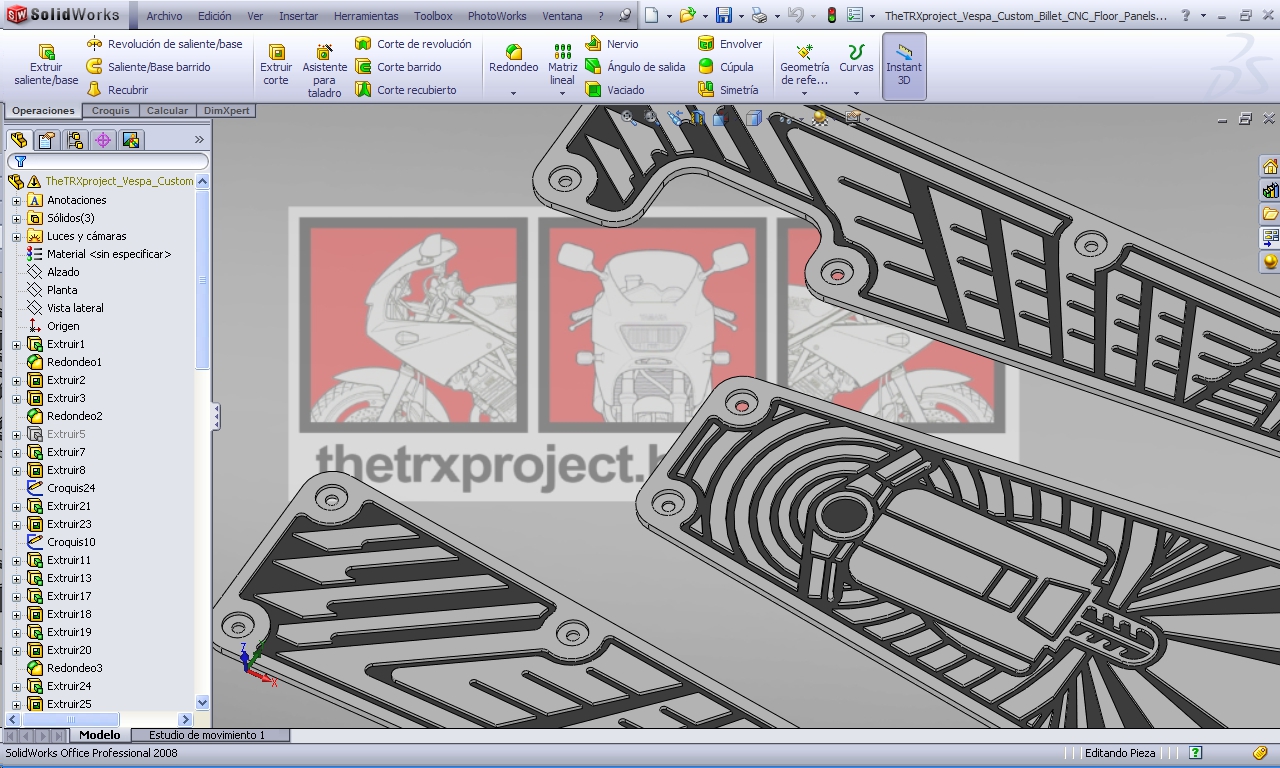Open the Archivo menu
1280x768 pixels.
pos(164,16)
